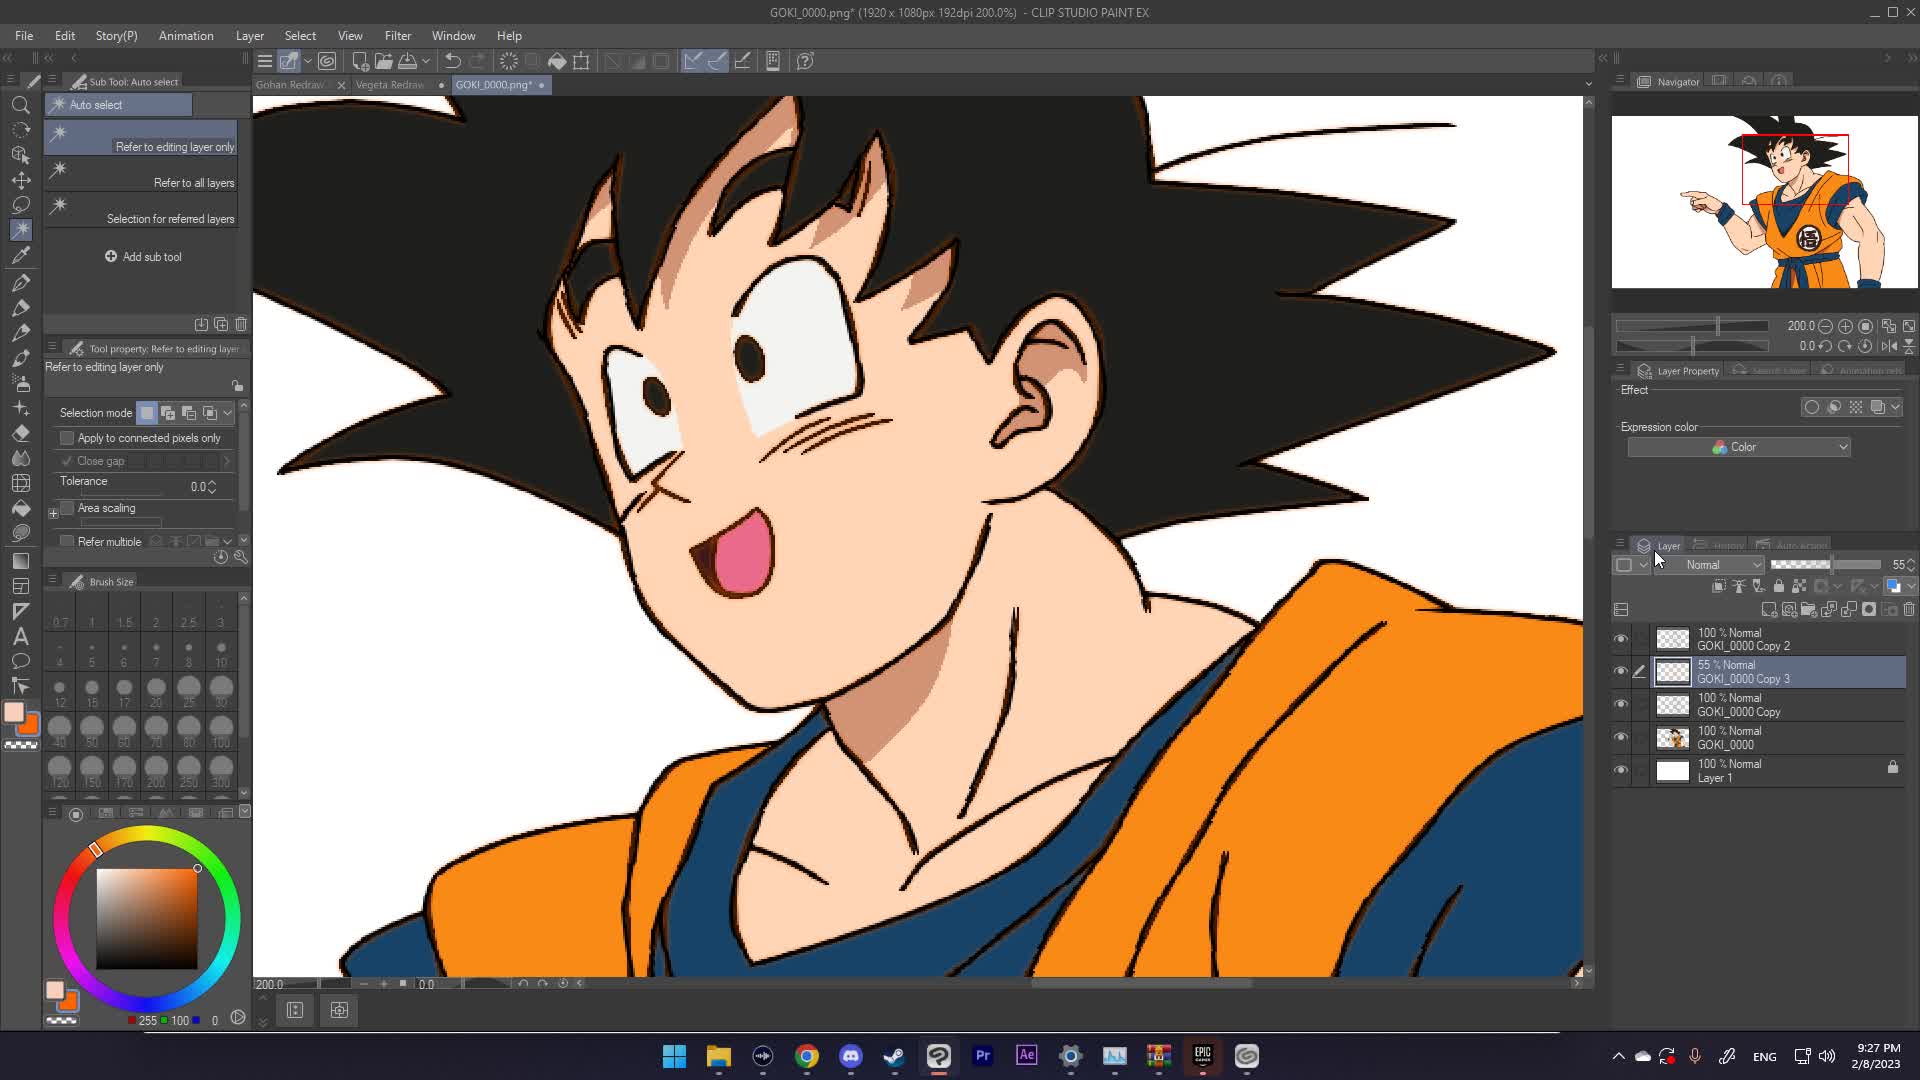Select the Text tool
Screen dimensions: 1920x1080
pos(20,636)
